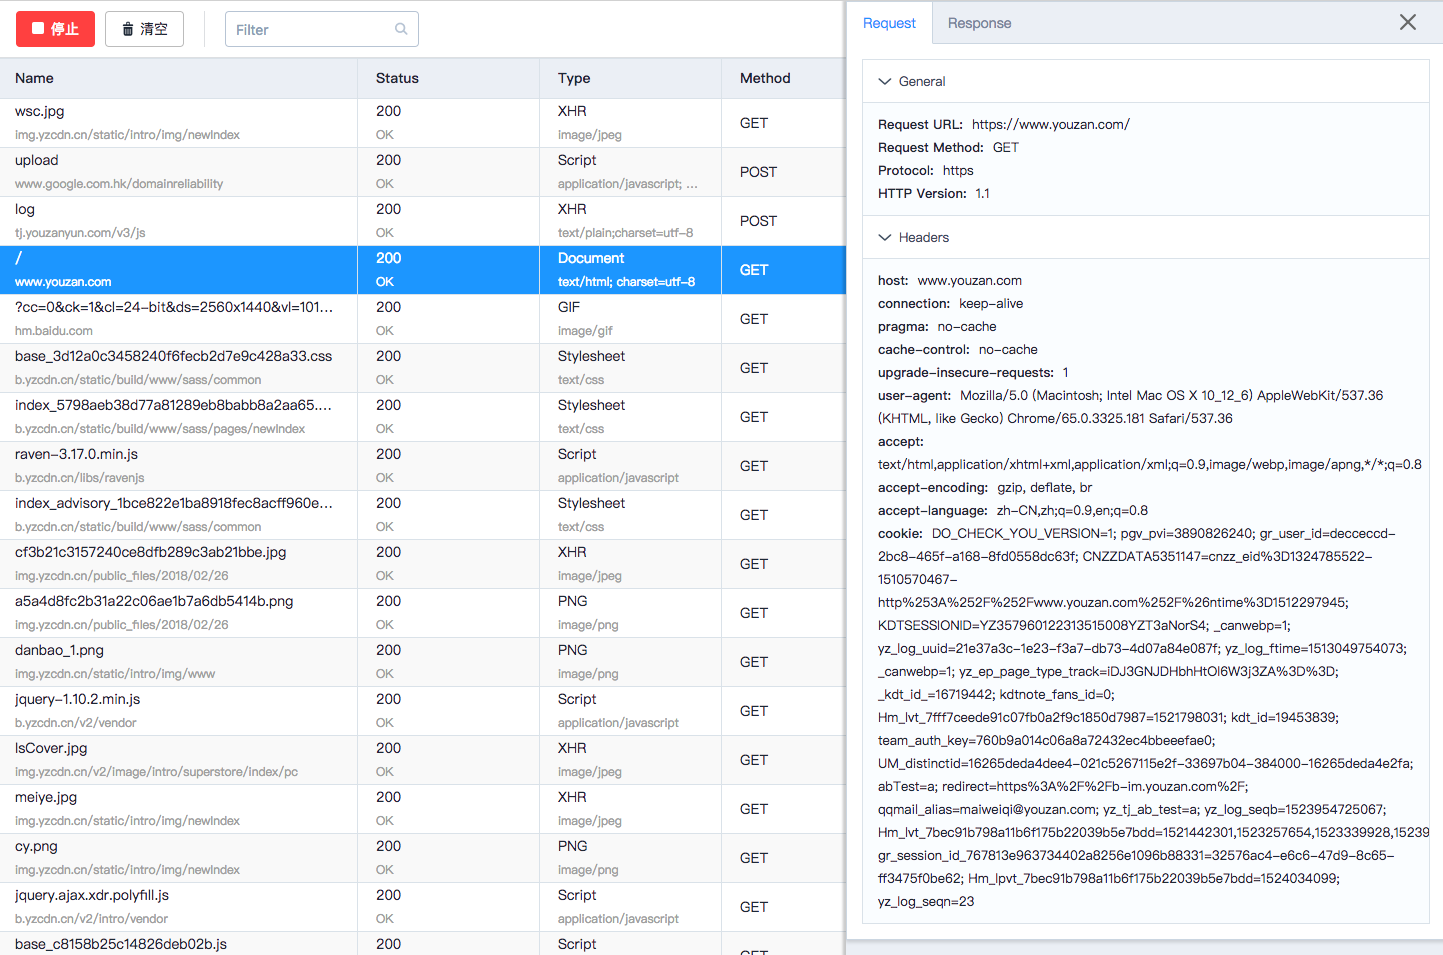Select the lsCover.jpg request
Screen dimensions: 1443x955
pos(422,760)
